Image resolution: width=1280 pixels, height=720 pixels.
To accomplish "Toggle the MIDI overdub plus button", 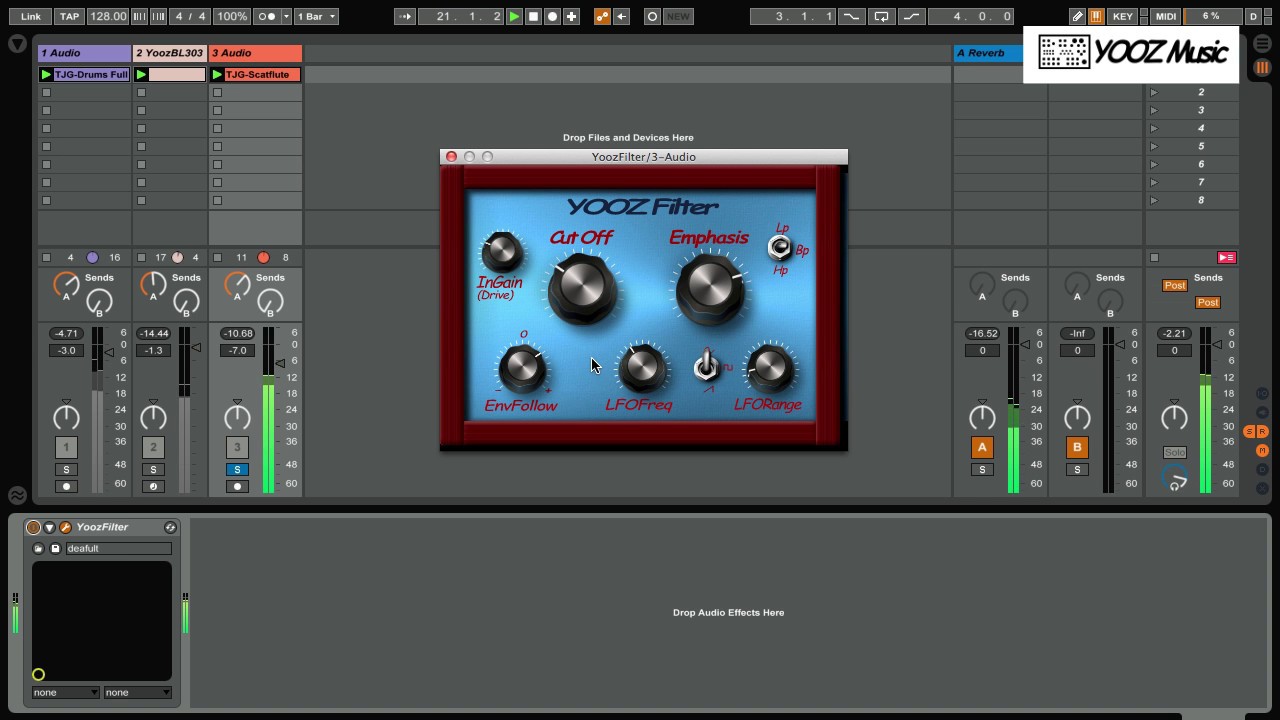I will tap(571, 16).
